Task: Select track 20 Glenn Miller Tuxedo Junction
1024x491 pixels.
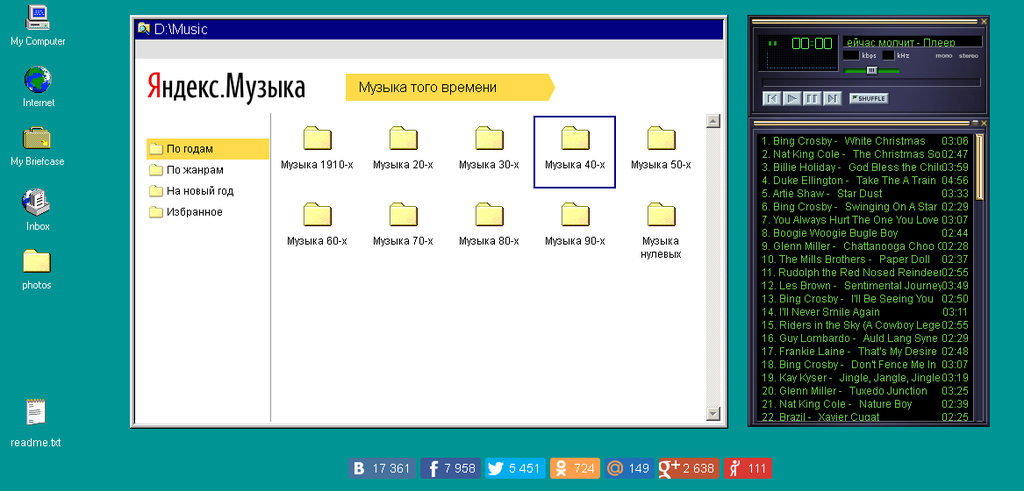Action: click(865, 390)
